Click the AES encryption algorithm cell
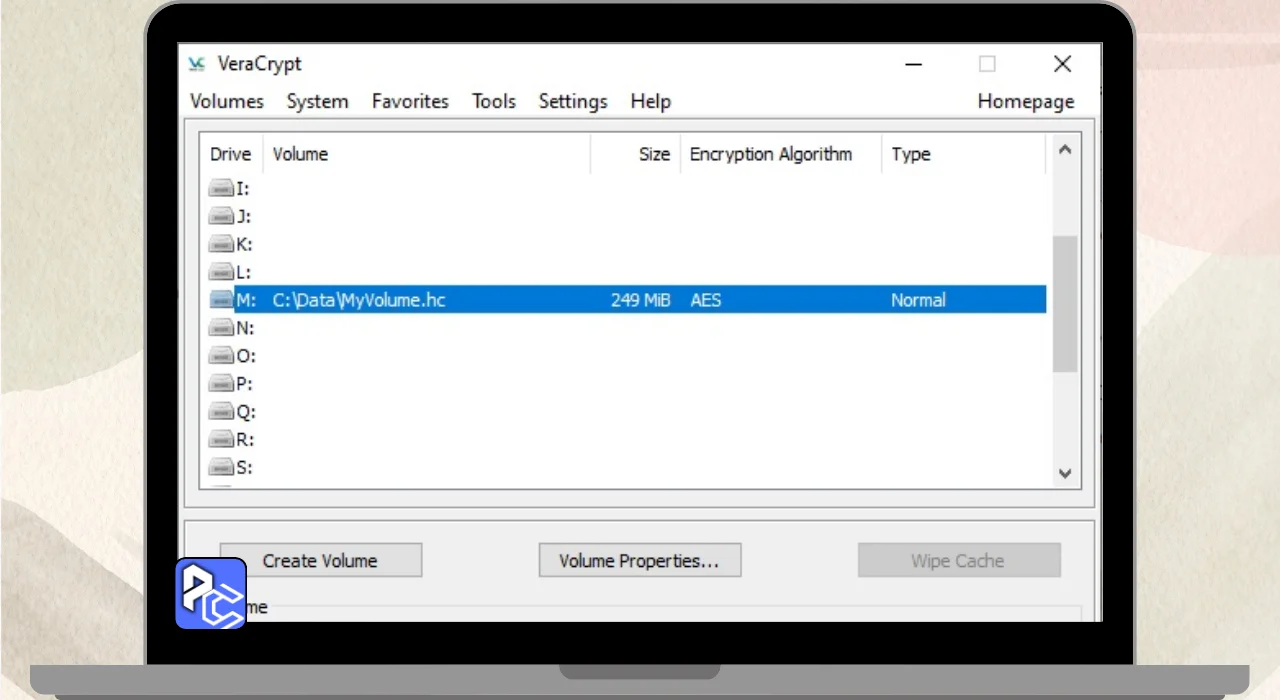1280x700 pixels. tap(705, 300)
